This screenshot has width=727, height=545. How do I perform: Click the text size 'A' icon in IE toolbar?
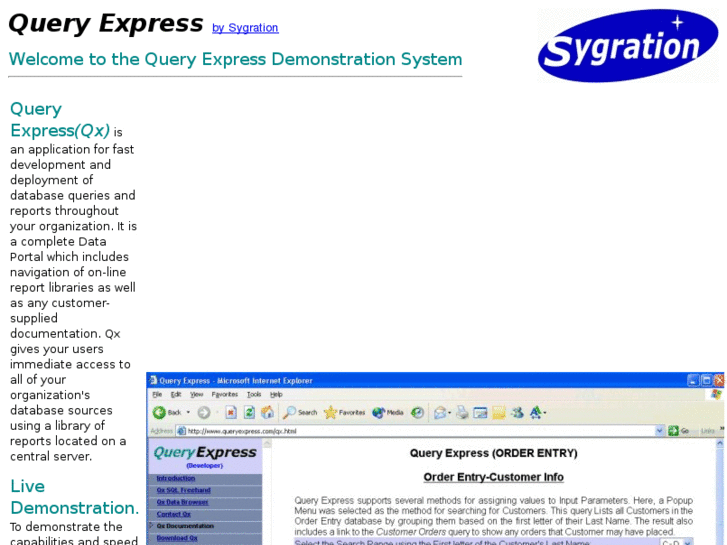click(536, 412)
